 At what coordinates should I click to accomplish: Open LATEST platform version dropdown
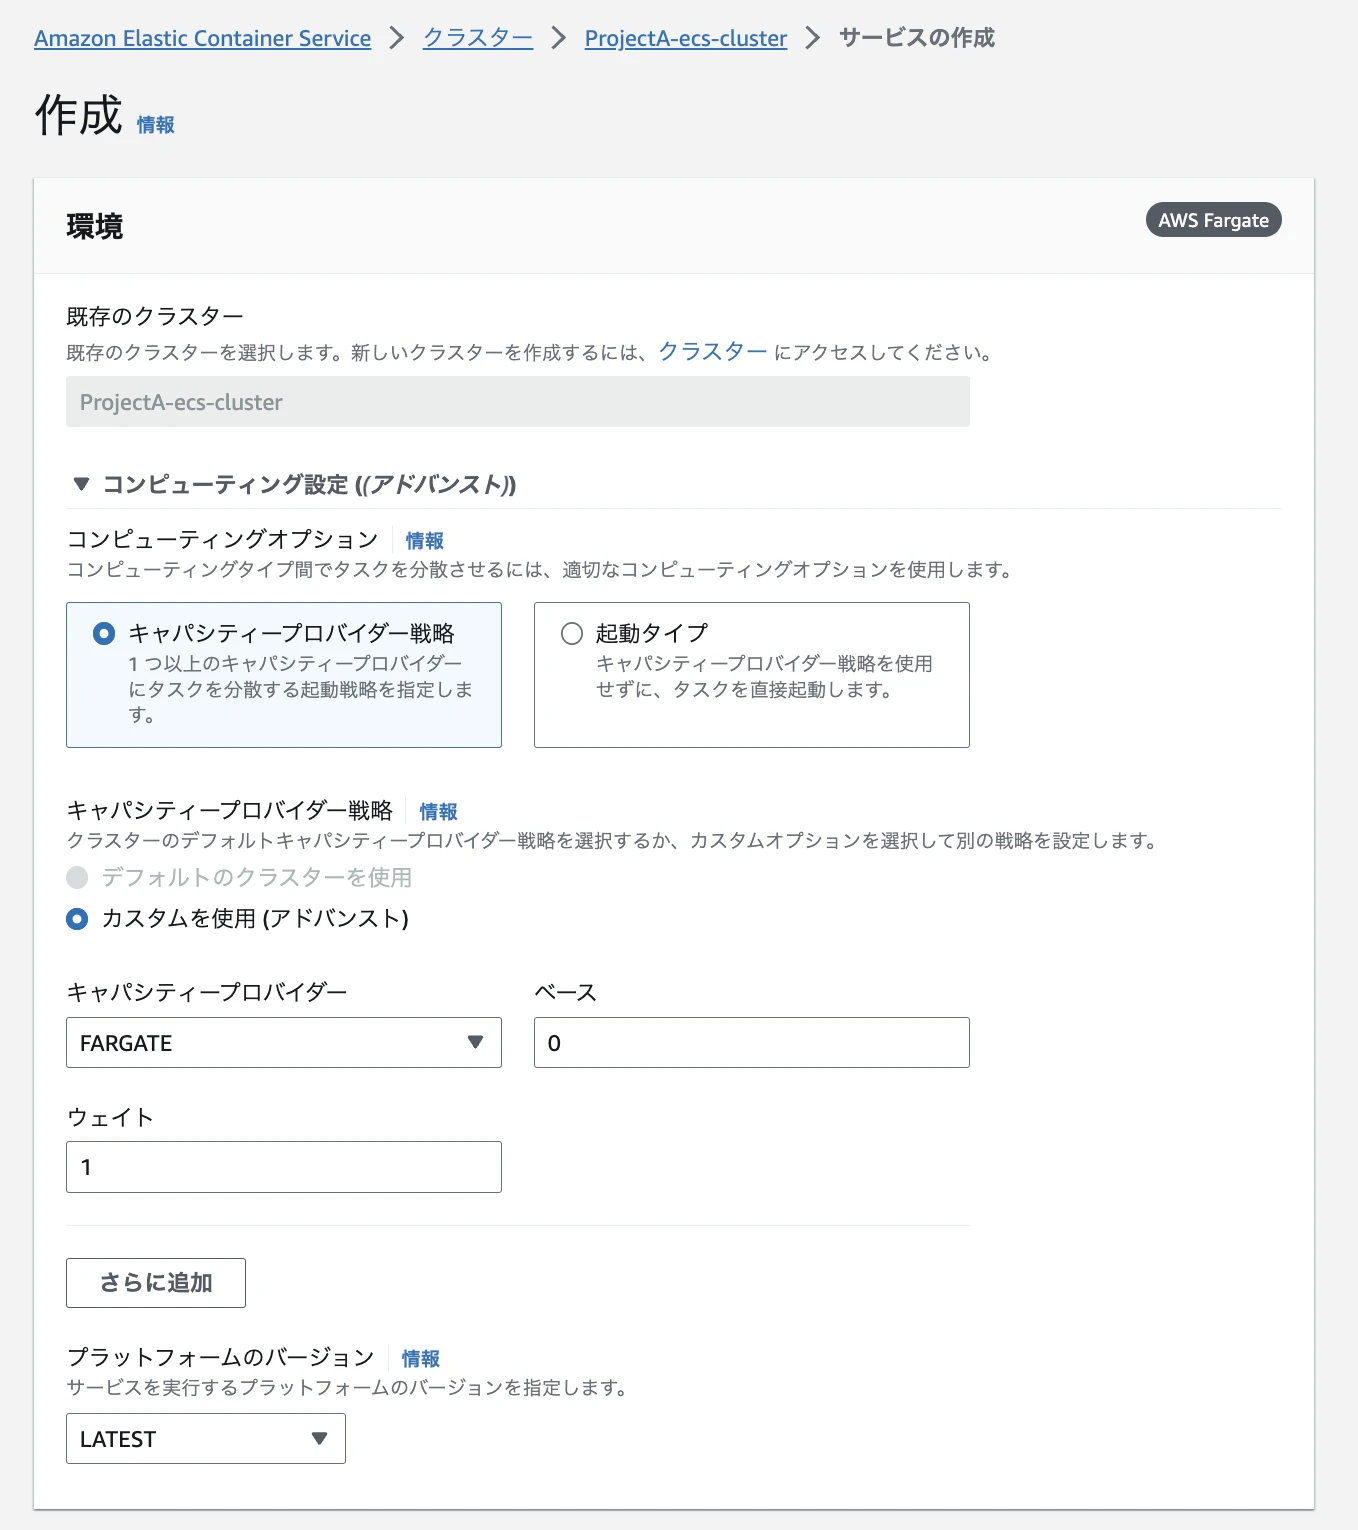(206, 1439)
